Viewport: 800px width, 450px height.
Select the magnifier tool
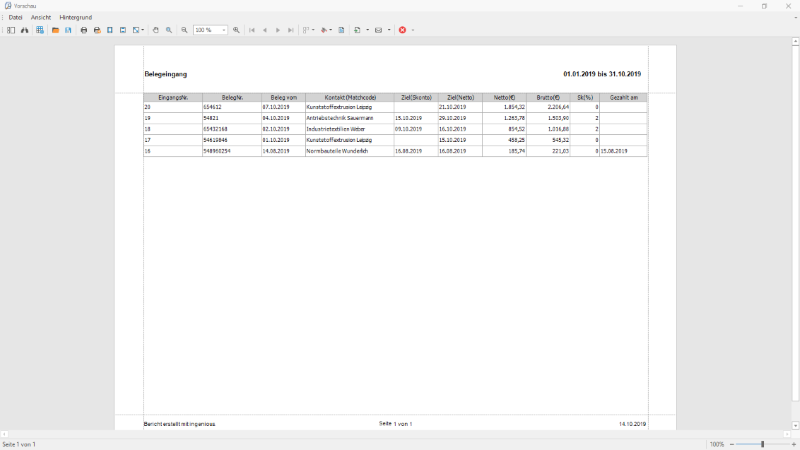click(169, 30)
